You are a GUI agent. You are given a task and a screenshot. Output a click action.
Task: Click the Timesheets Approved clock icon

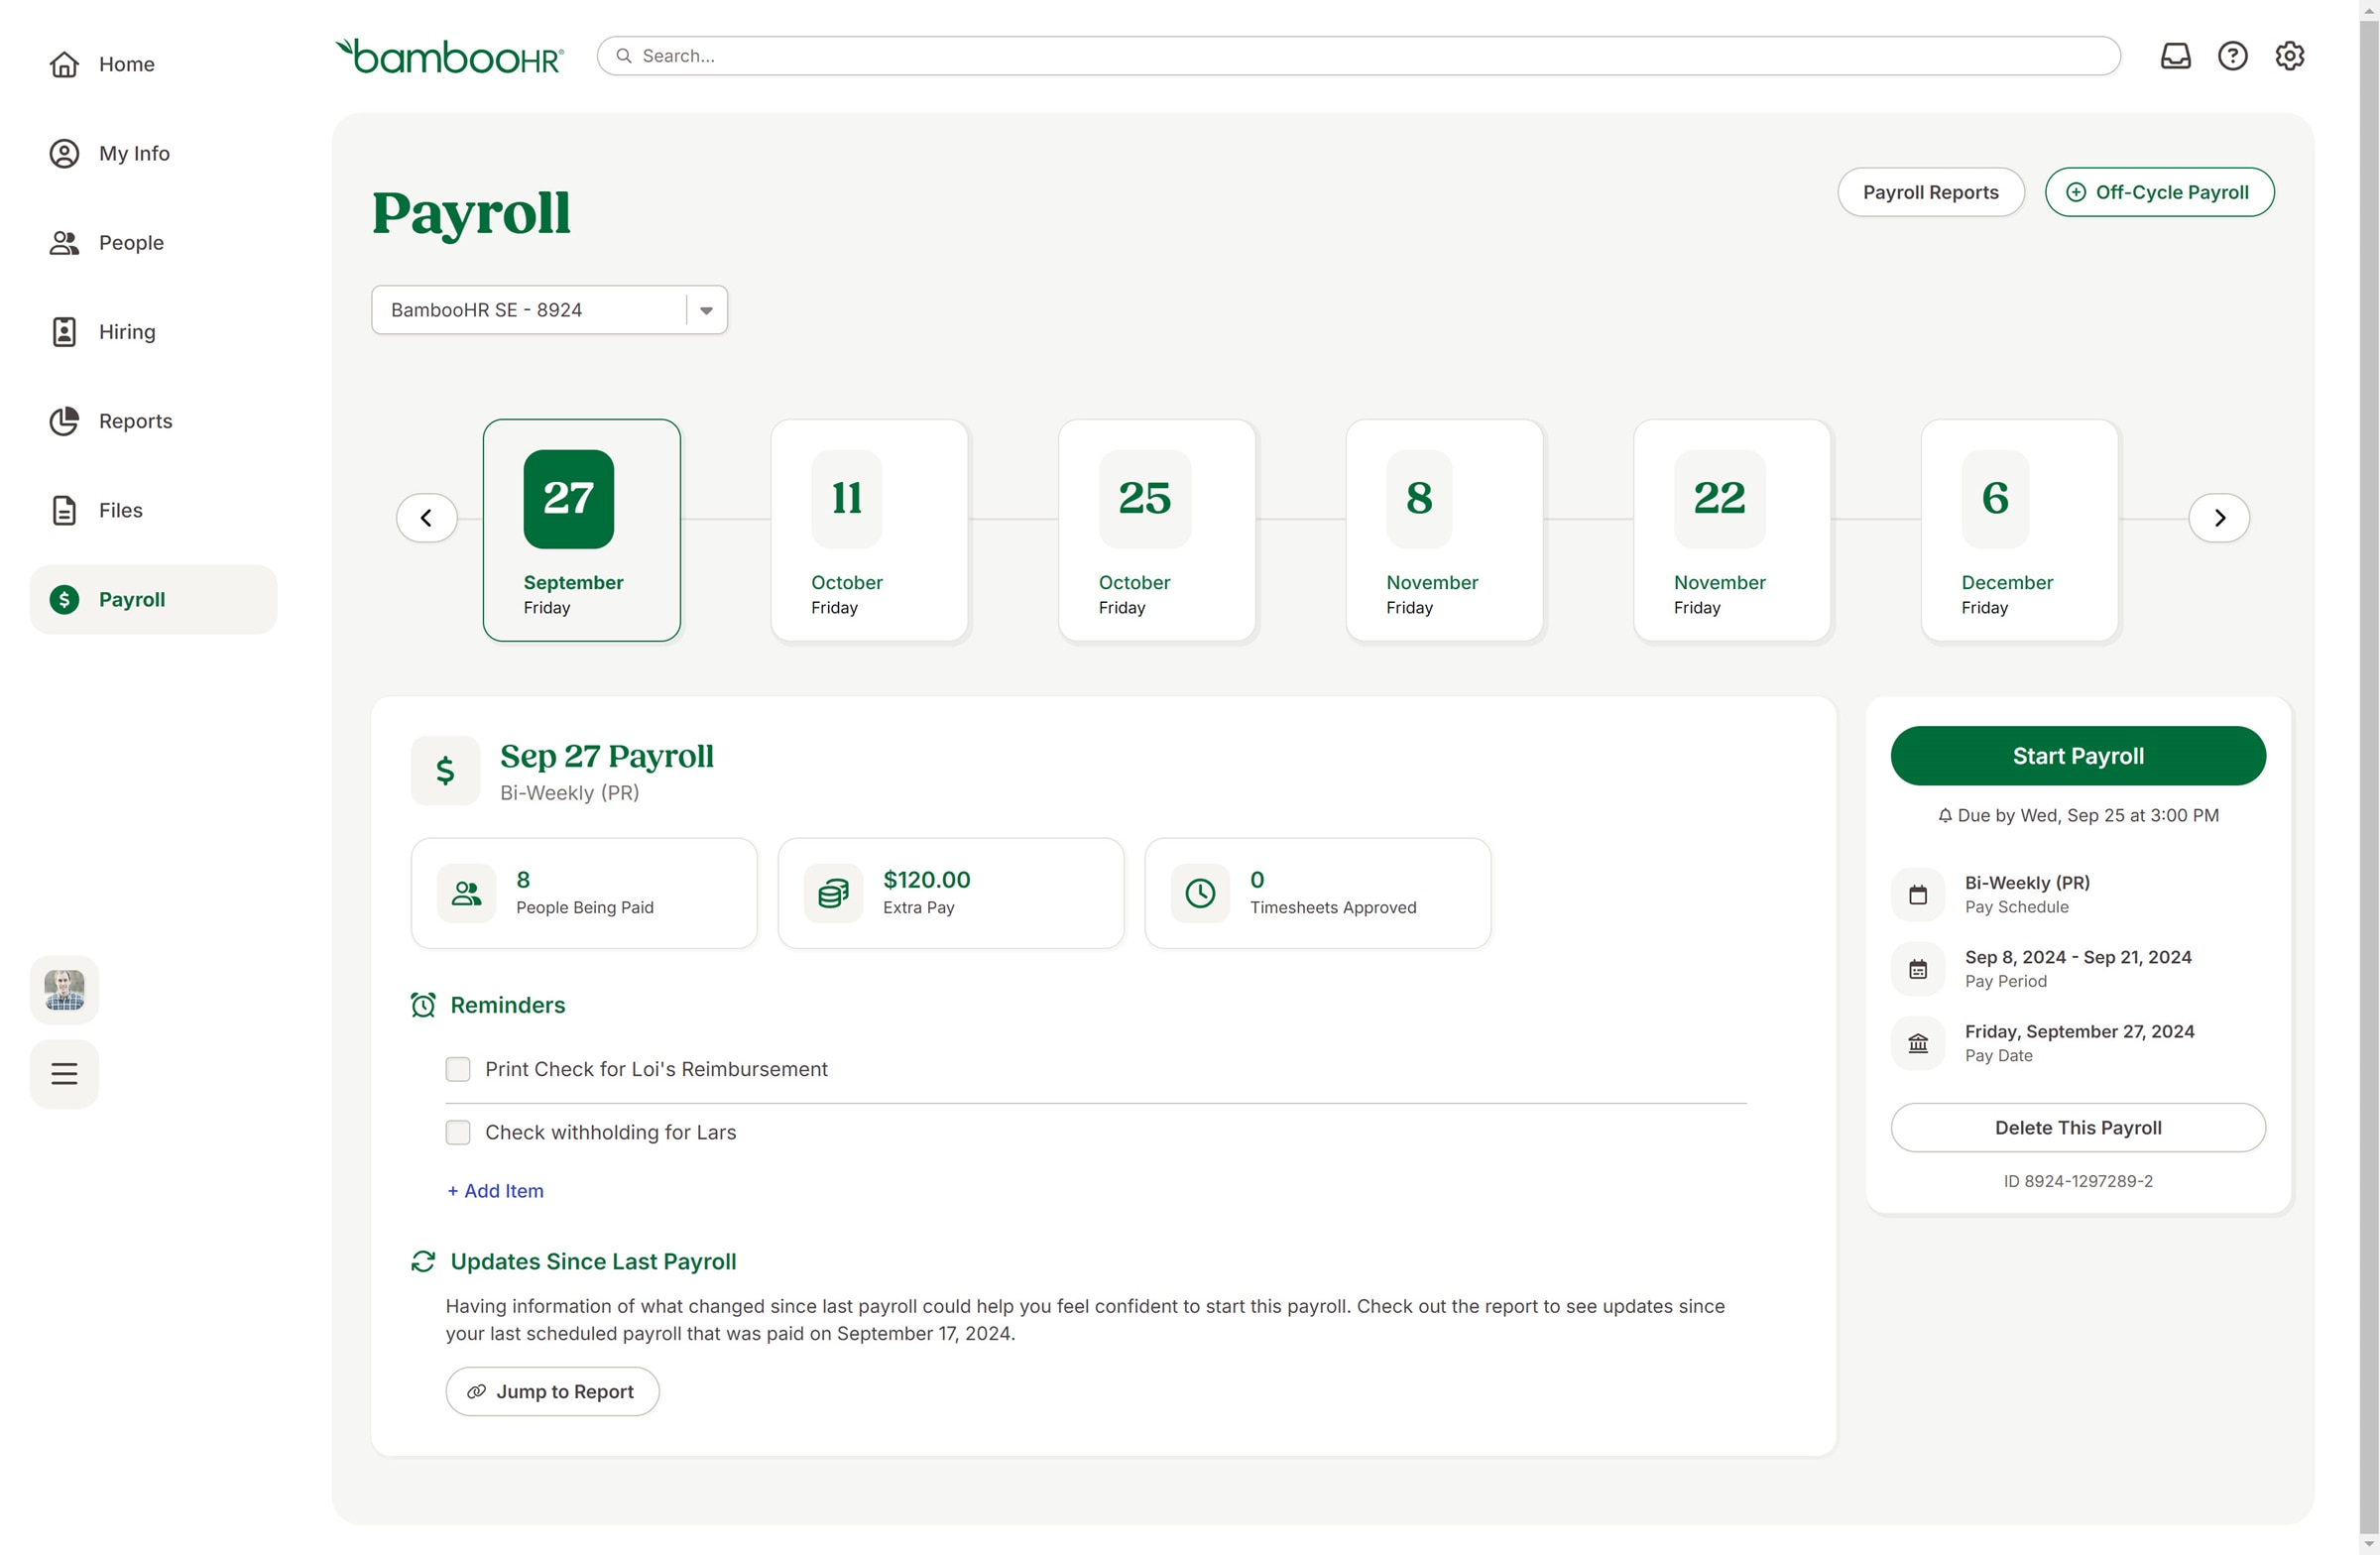pos(1200,893)
